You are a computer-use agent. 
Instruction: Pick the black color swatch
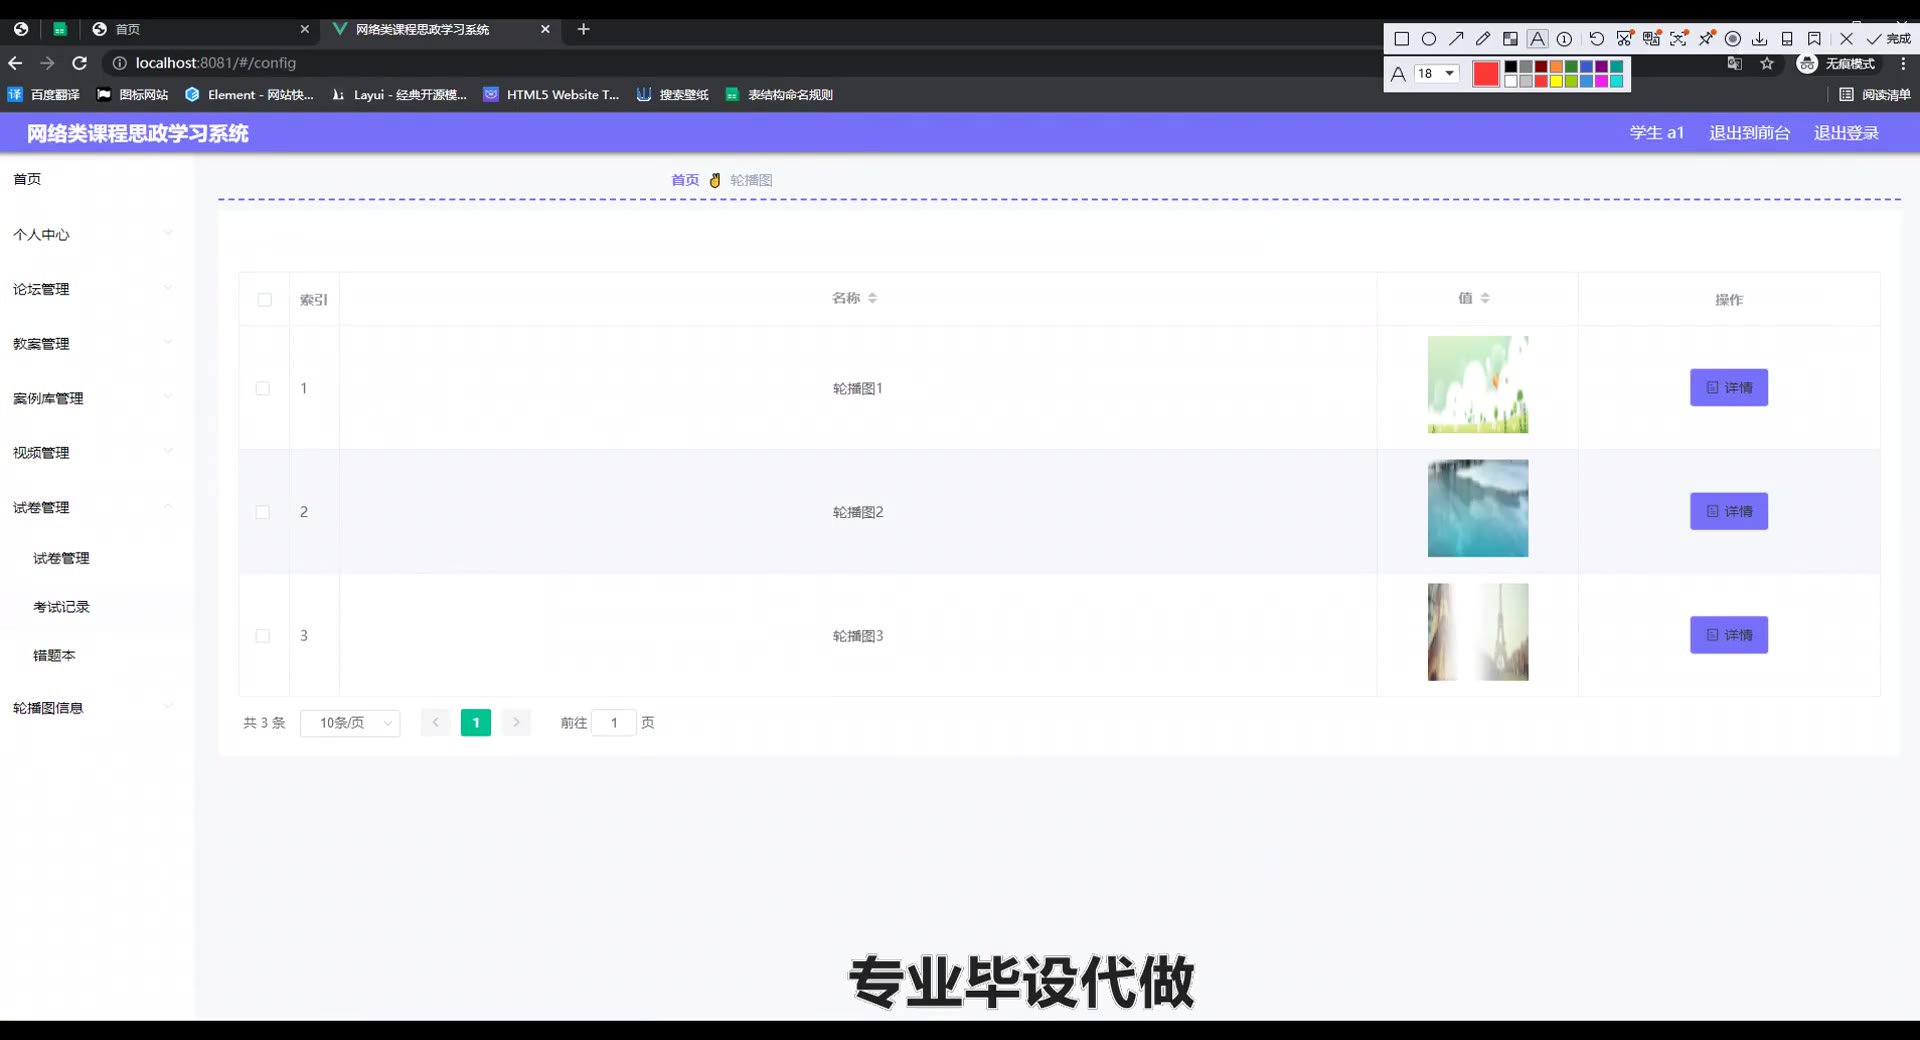(1511, 66)
